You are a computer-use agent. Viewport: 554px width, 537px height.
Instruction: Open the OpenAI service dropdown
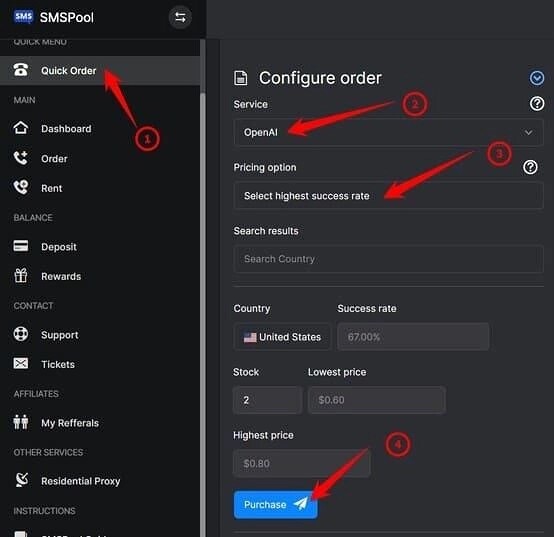coord(388,132)
